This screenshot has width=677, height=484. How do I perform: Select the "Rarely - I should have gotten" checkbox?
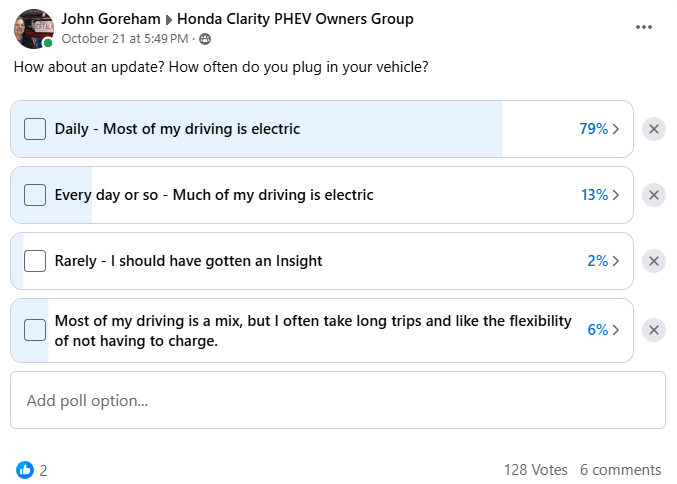tap(35, 261)
